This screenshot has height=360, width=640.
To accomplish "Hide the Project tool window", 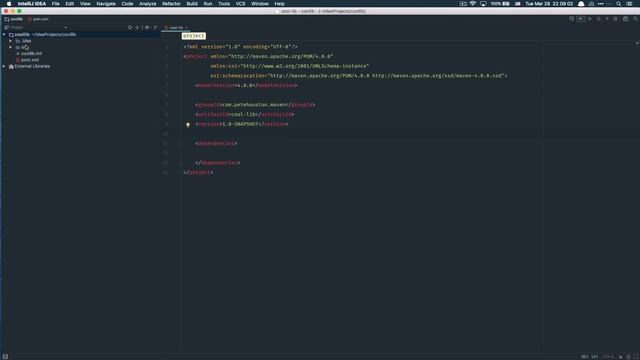I will click(156, 27).
